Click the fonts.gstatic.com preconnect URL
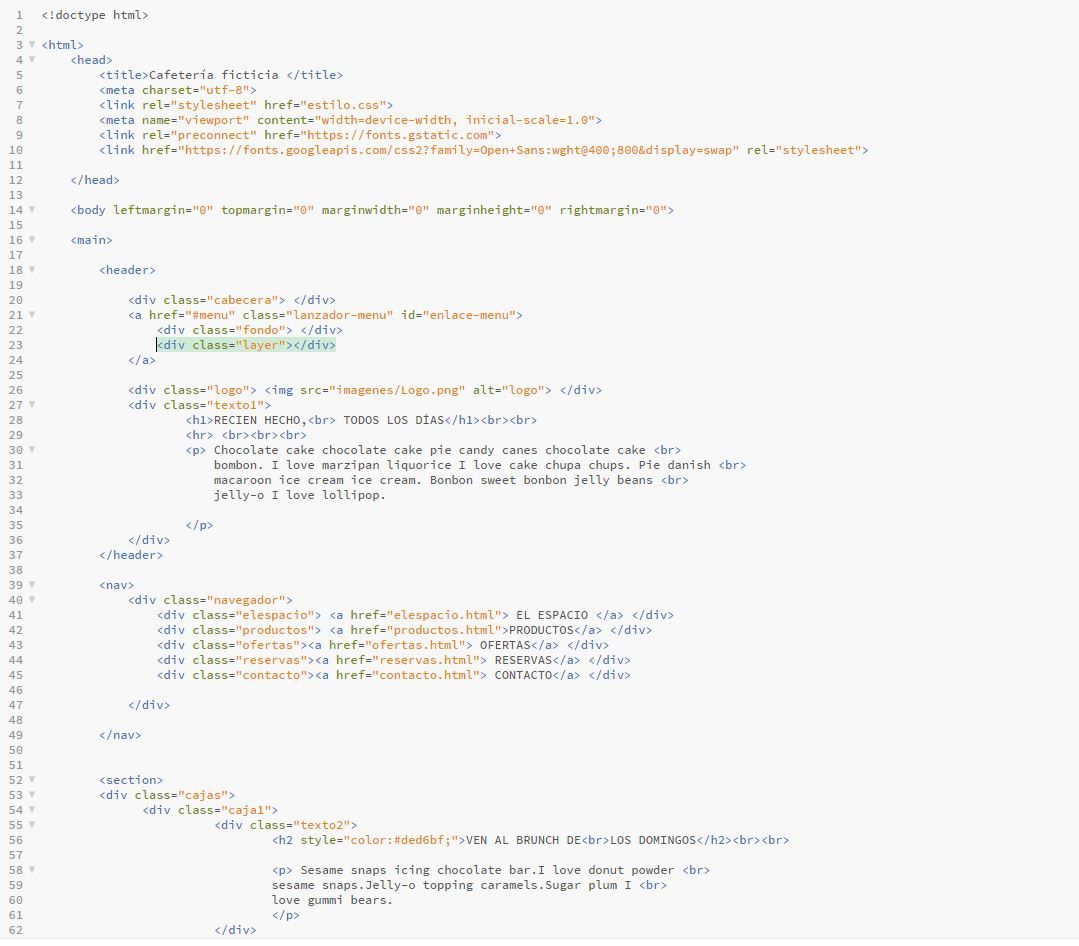Screen dimensions: 1079x946 click(x=397, y=136)
